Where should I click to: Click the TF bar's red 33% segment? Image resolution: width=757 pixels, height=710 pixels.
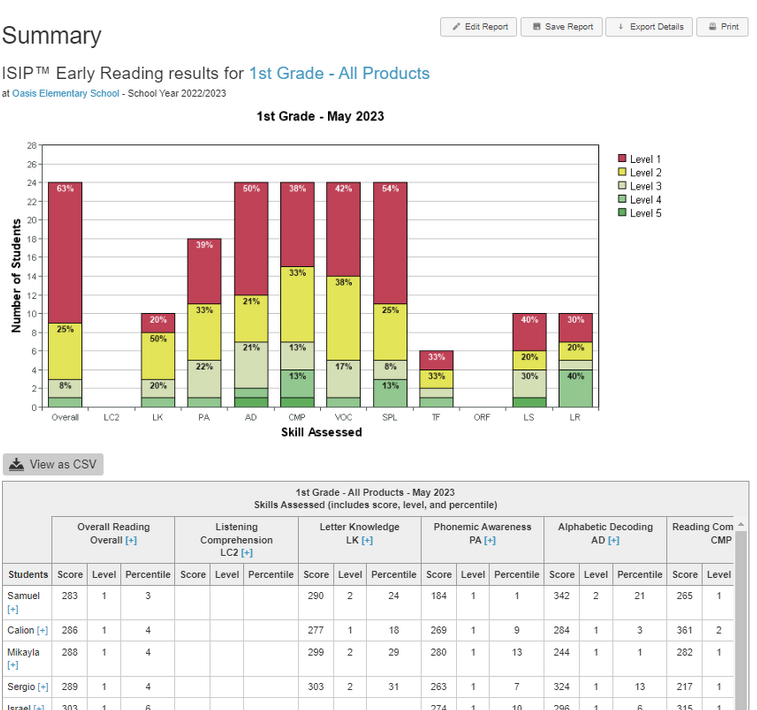pyautogui.click(x=436, y=361)
